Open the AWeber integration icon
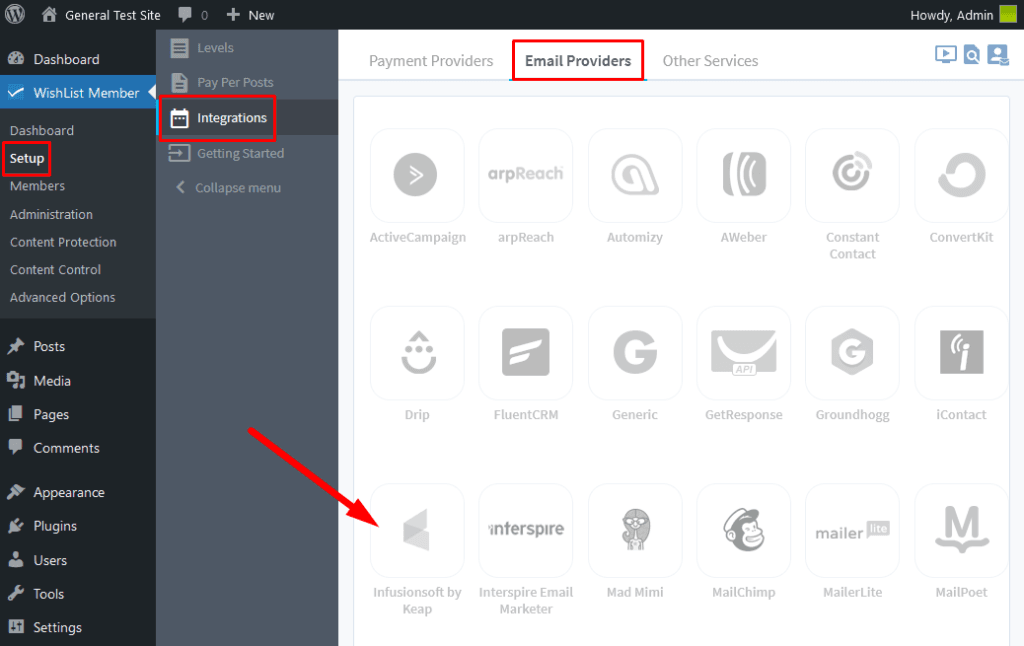 click(x=744, y=175)
